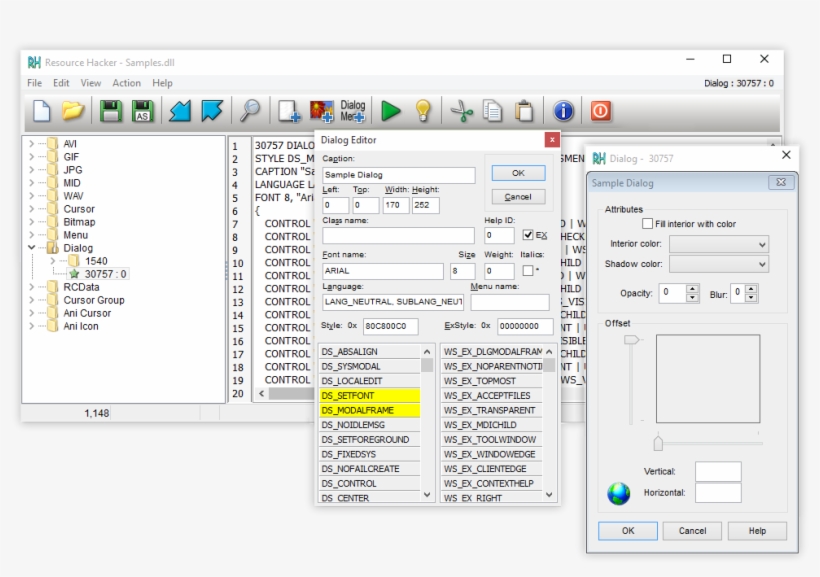Click the Resource Hacker title bar logo

coord(34,62)
